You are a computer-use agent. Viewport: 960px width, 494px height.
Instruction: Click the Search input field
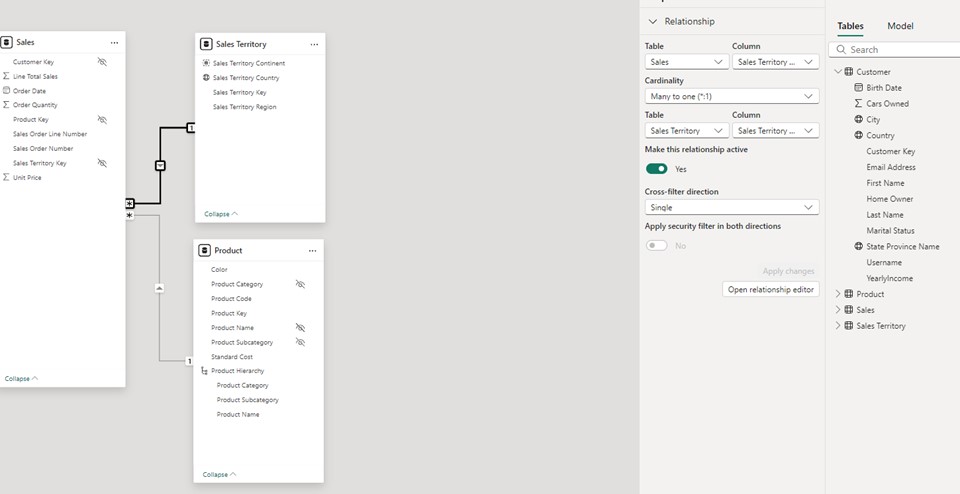900,49
